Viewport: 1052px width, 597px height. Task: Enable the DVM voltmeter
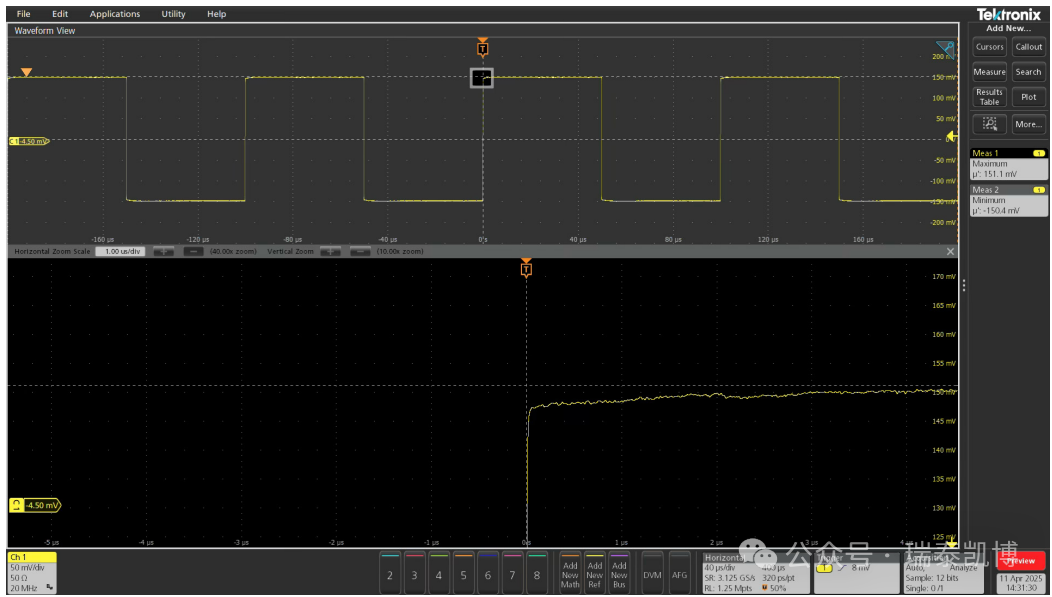652,575
